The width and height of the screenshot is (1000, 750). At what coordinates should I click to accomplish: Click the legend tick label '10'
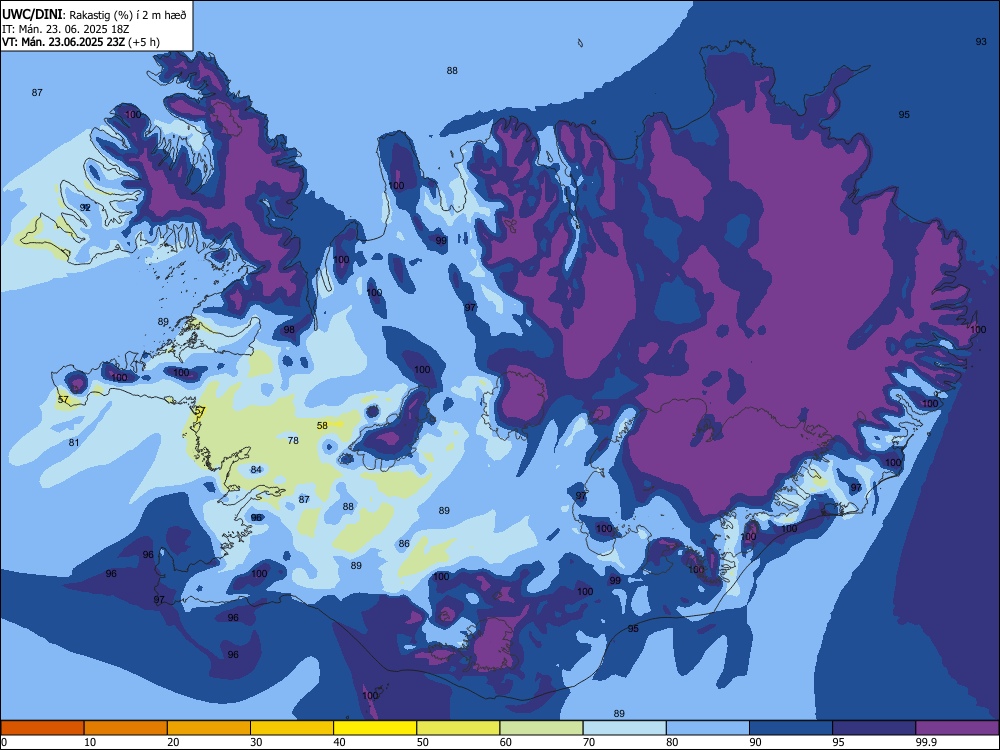click(x=90, y=742)
